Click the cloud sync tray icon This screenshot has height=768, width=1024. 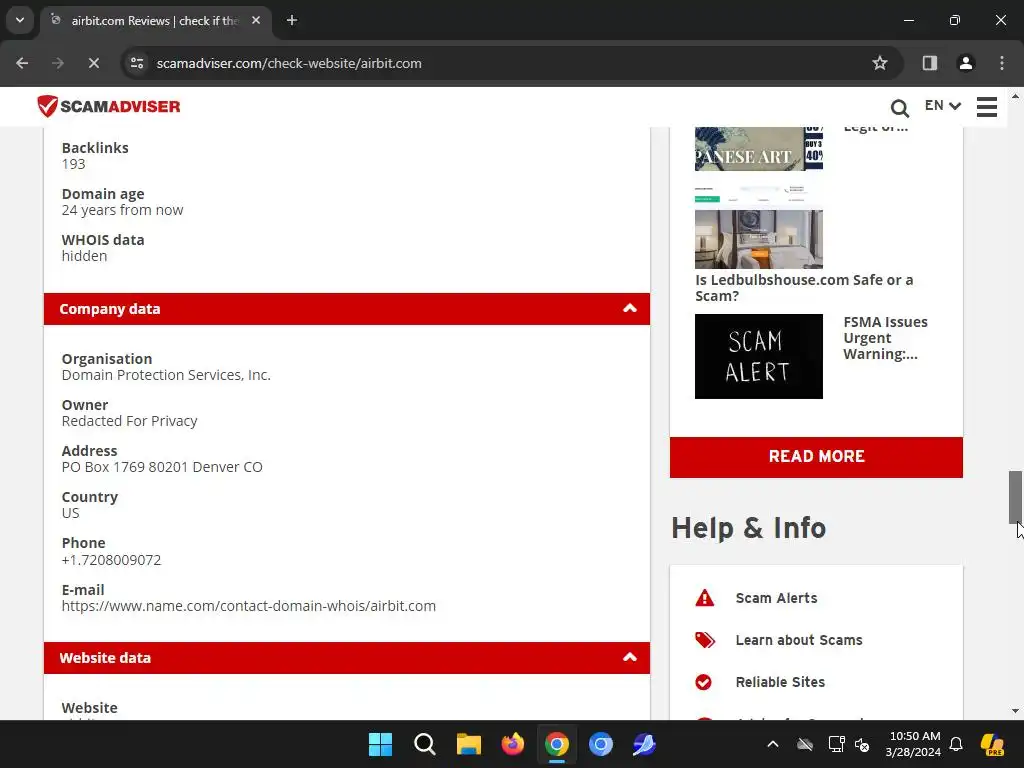pos(805,744)
